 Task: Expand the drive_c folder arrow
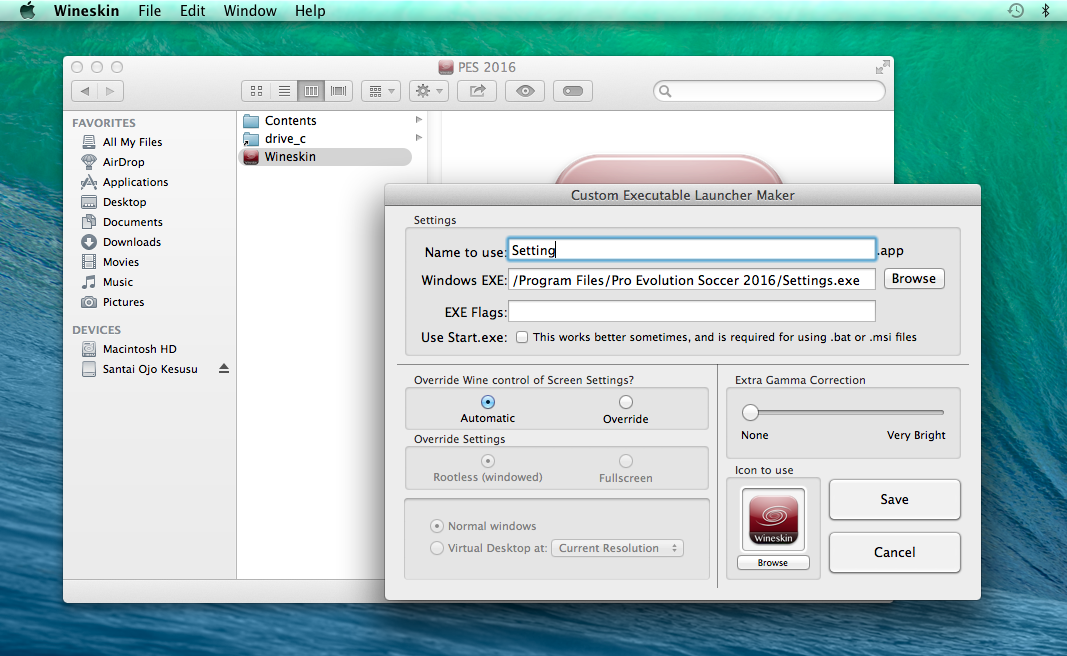(418, 137)
